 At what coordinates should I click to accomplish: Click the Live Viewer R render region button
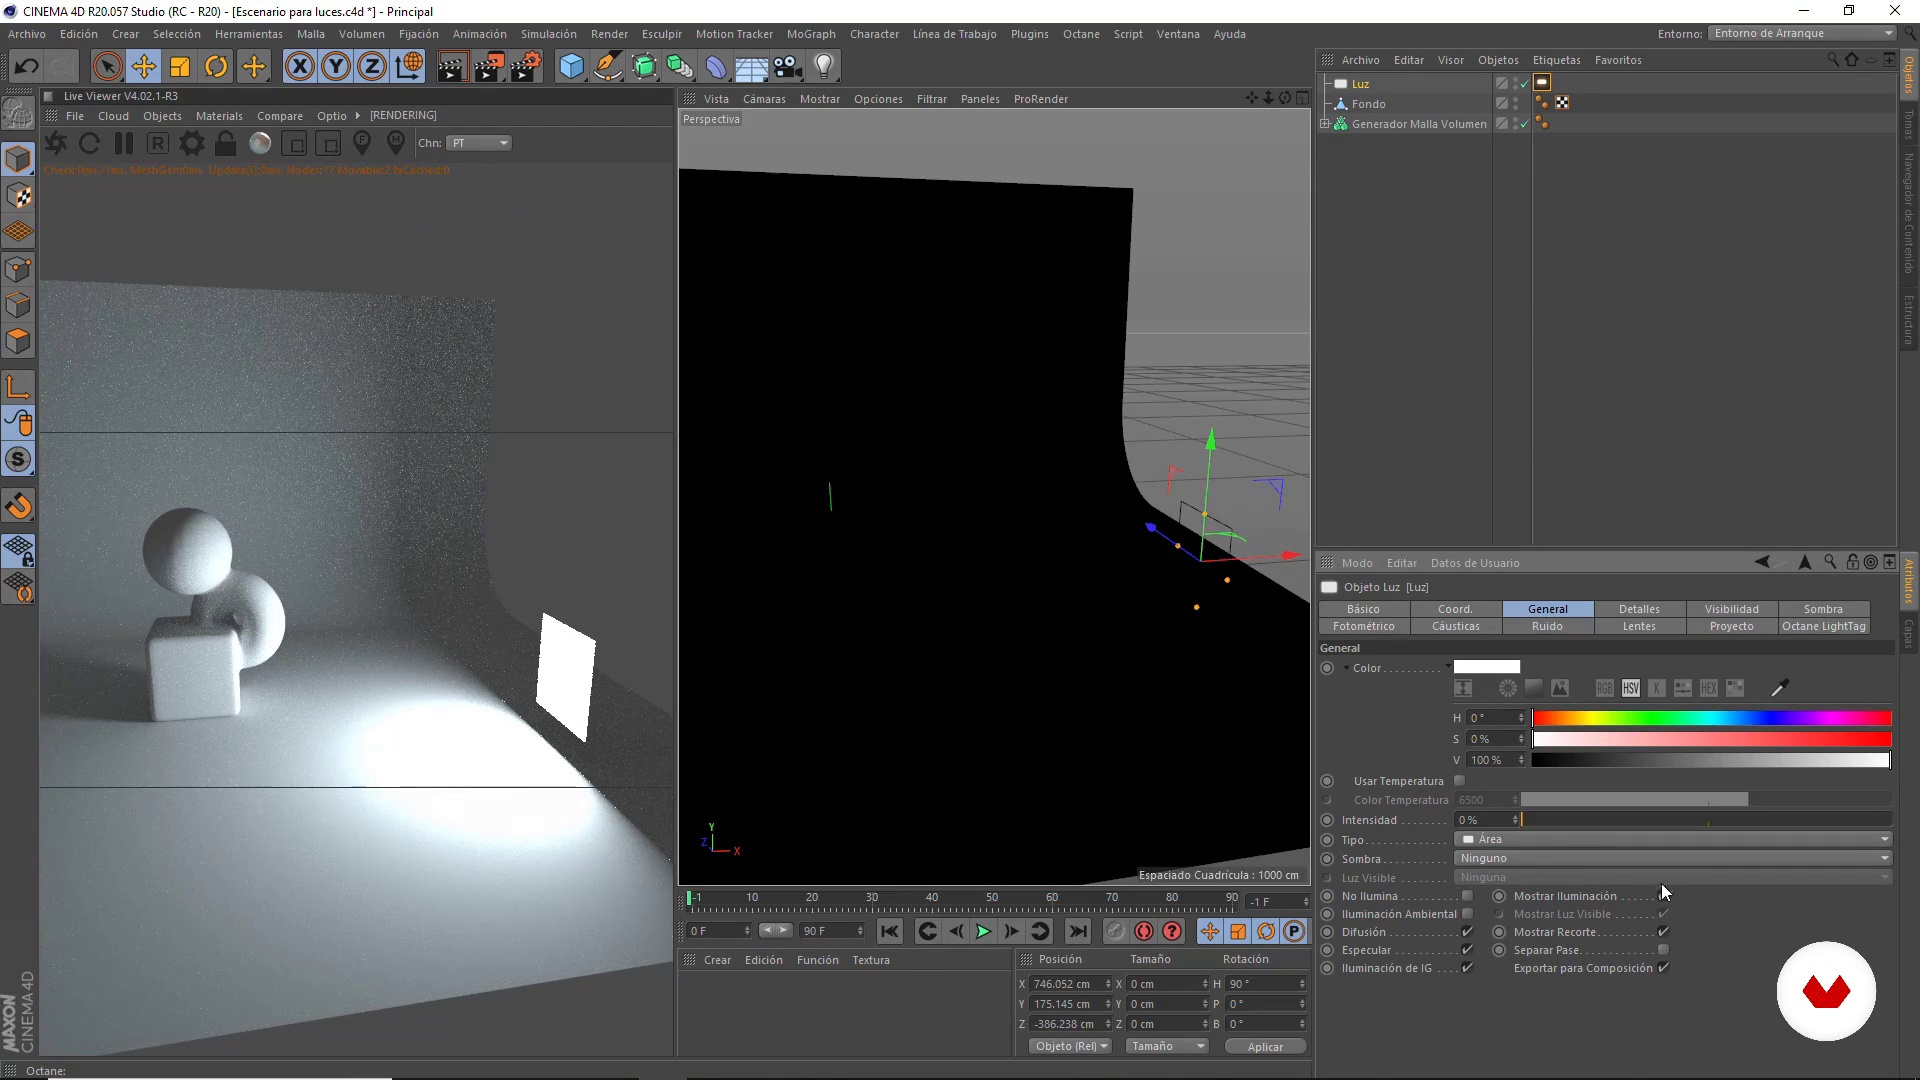click(x=157, y=143)
